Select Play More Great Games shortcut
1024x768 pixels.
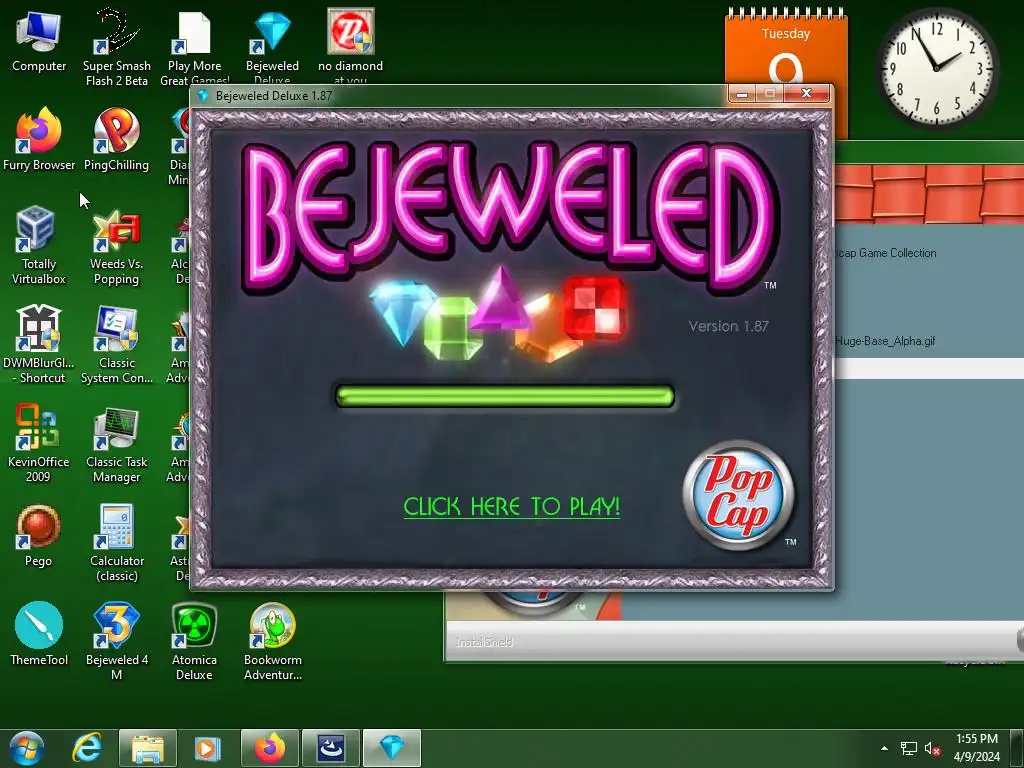[195, 47]
